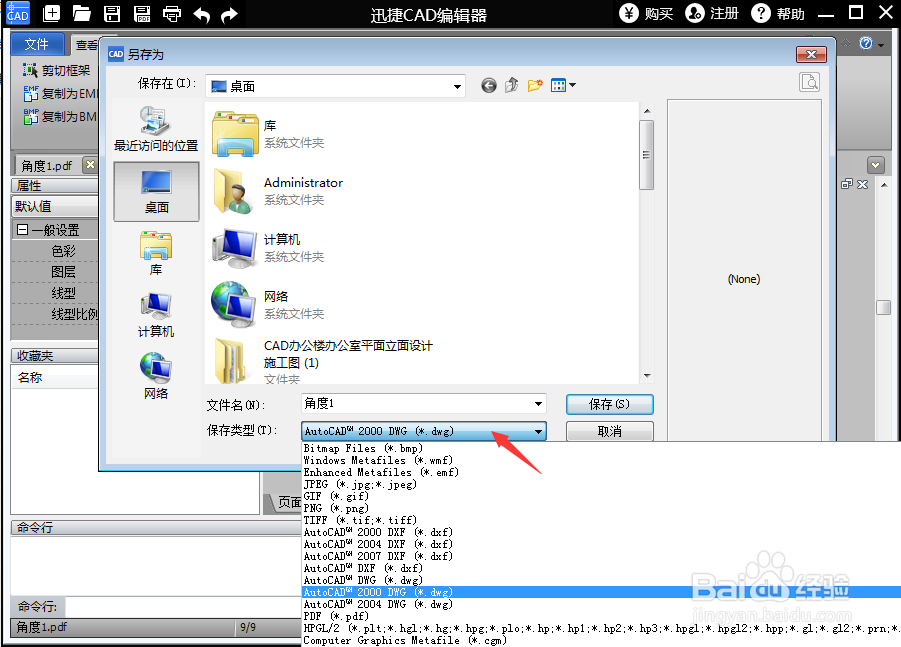Select 计算机 in the places bar
The height and width of the screenshot is (647, 901).
pyautogui.click(x=156, y=315)
